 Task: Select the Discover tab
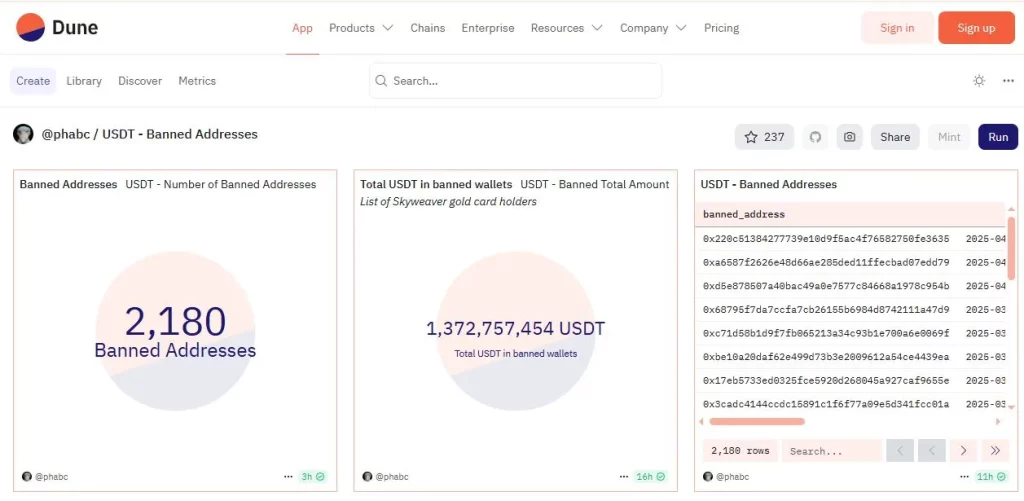[x=140, y=81]
